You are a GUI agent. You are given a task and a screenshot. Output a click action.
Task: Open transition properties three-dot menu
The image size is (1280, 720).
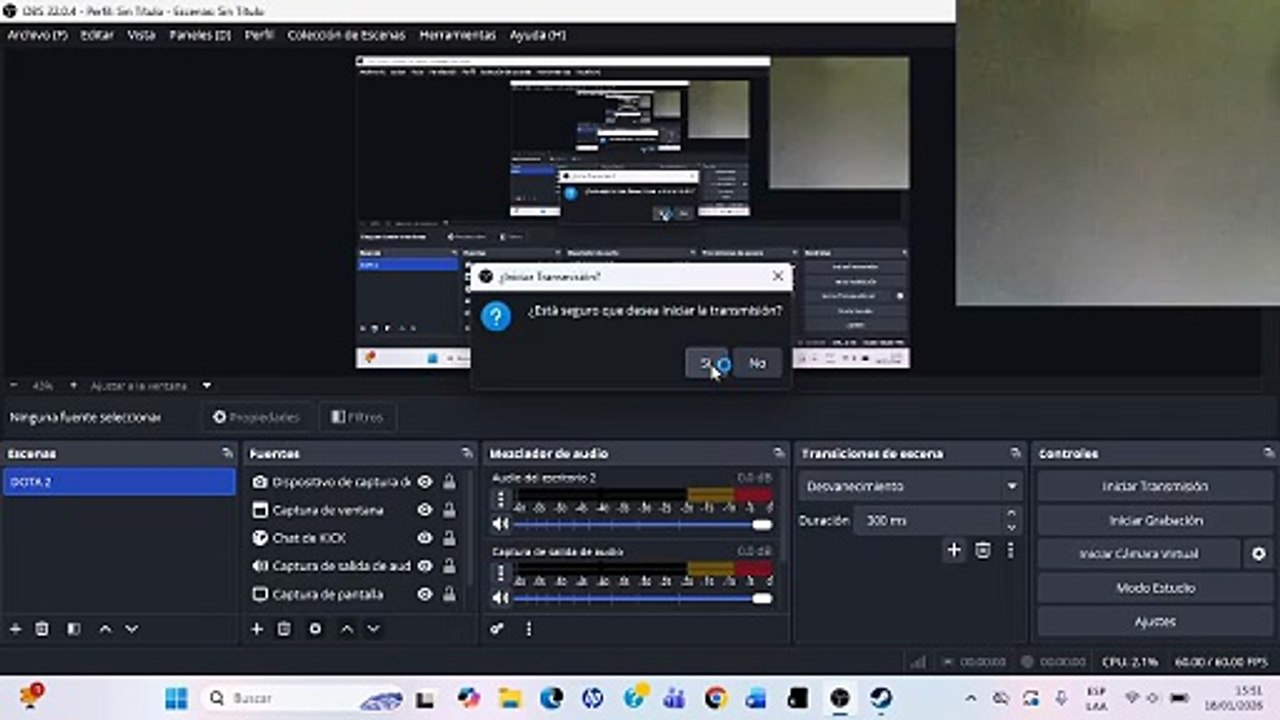(1011, 550)
